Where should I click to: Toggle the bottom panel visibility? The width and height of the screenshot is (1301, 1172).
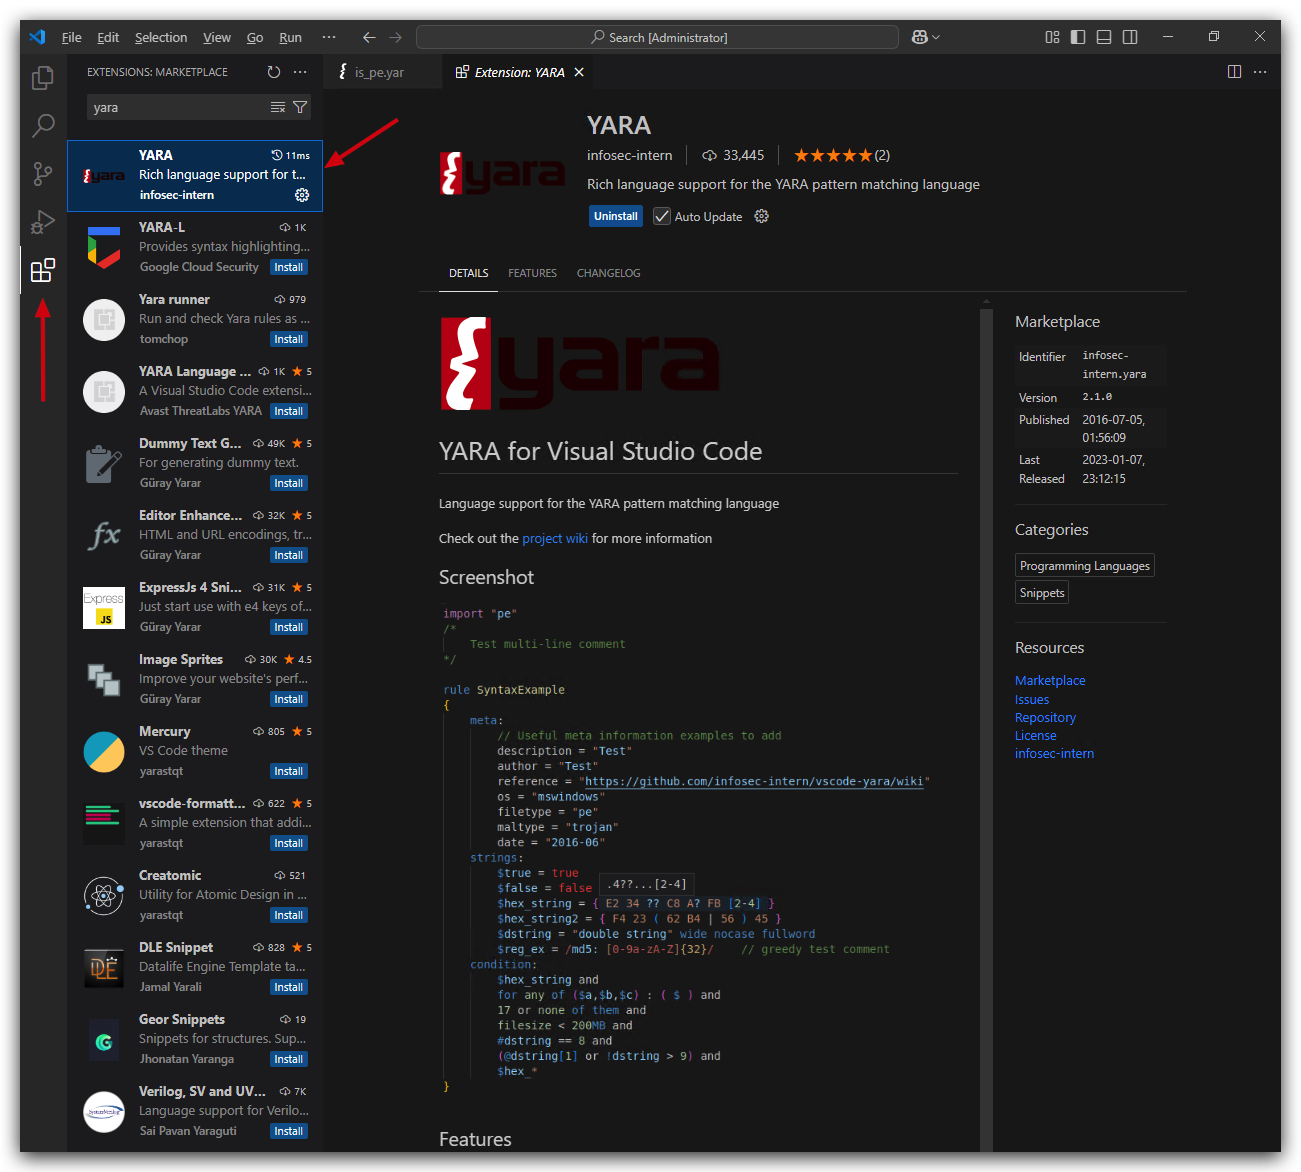tap(1104, 37)
